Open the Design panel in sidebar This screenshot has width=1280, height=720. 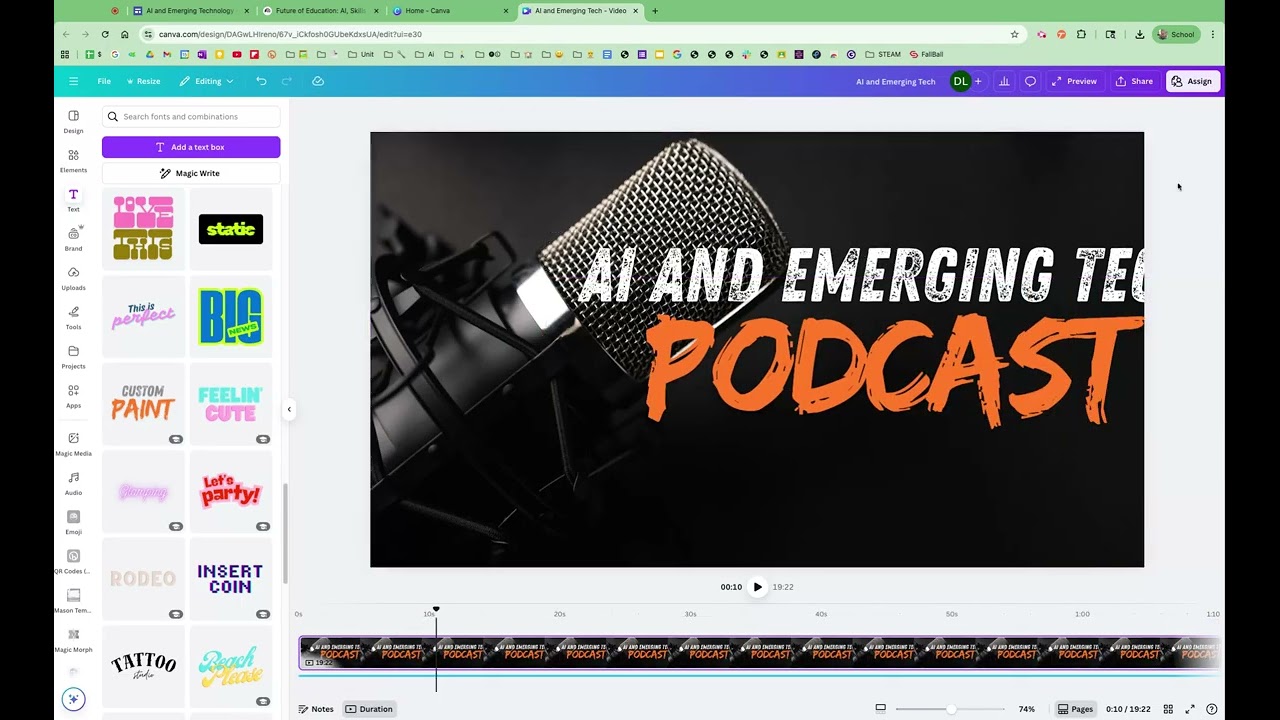pos(73,121)
